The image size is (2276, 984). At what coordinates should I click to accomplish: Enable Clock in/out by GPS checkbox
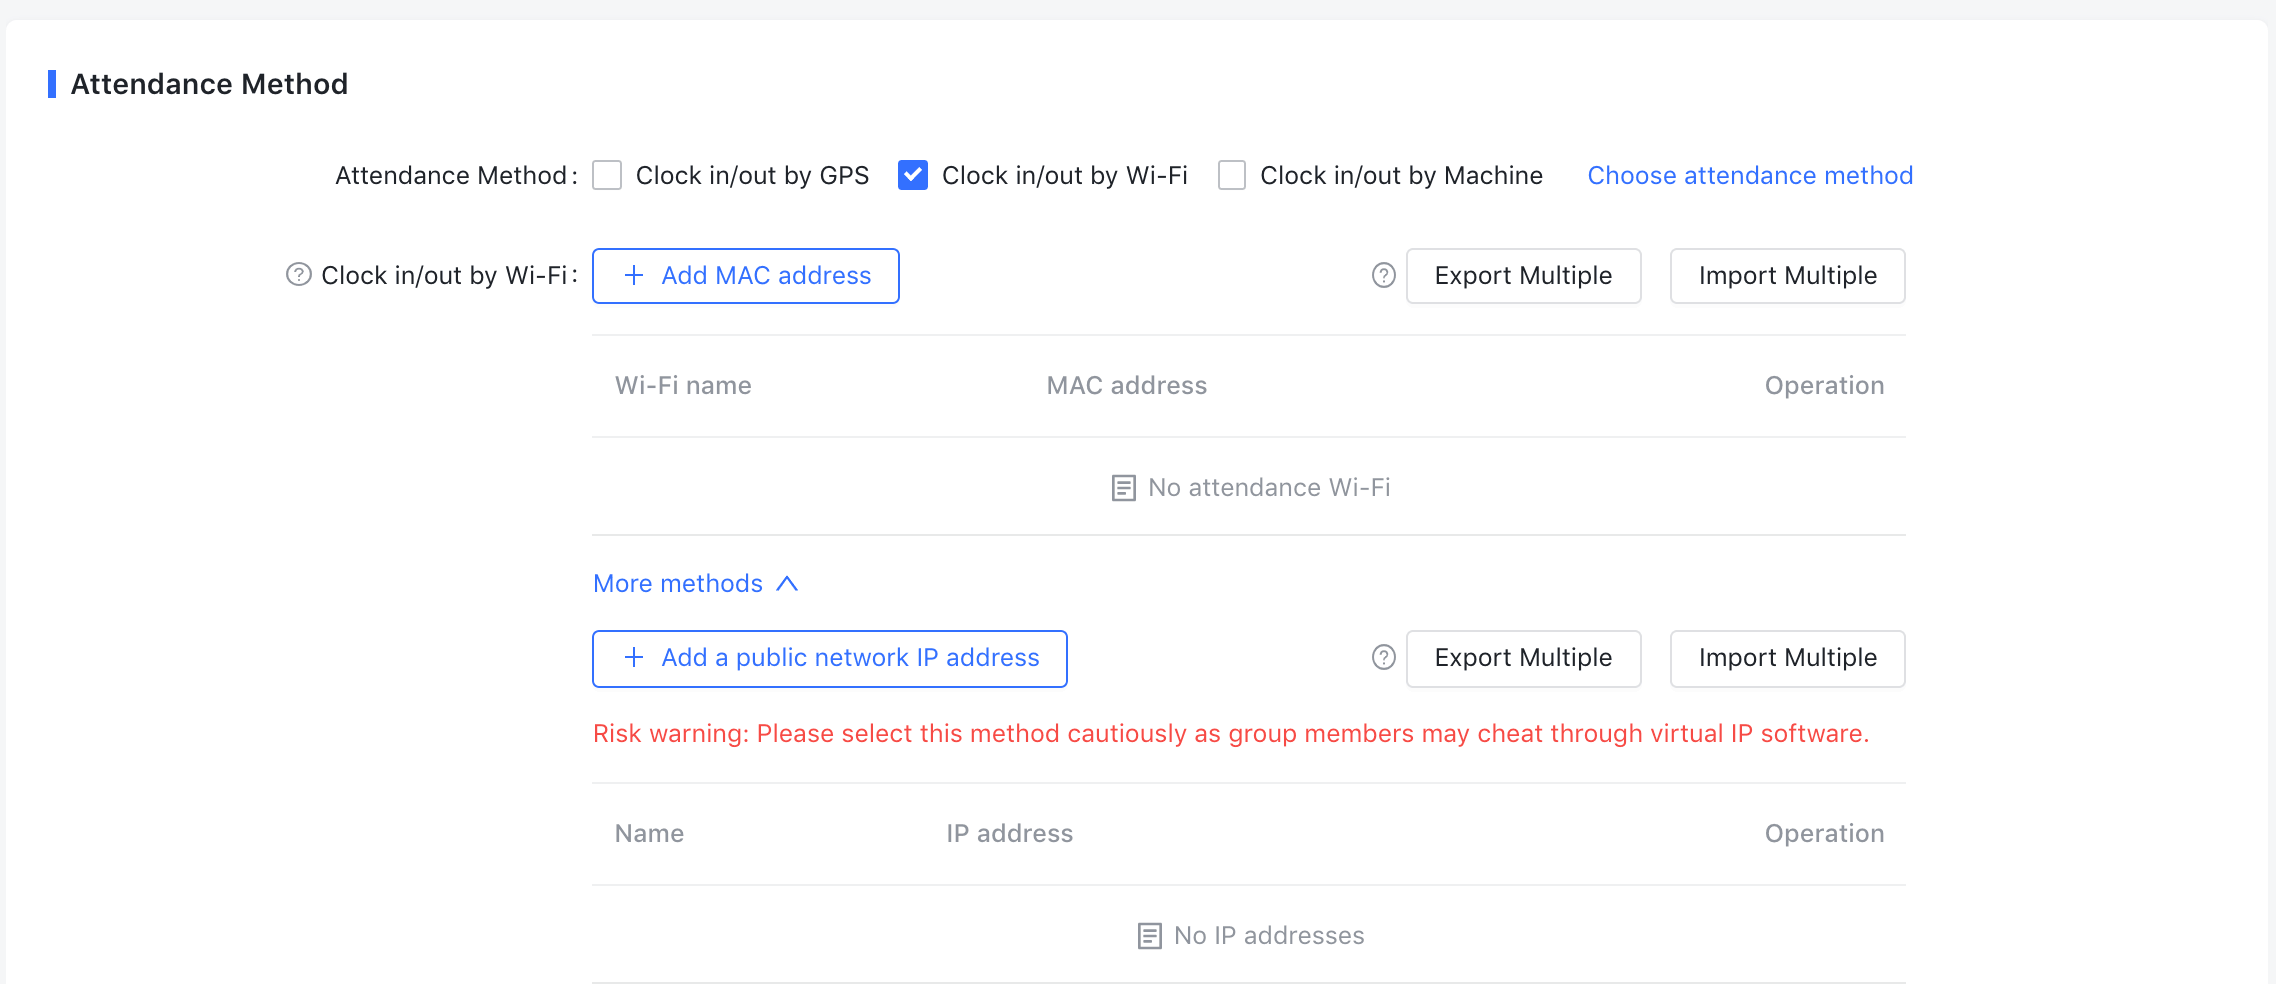click(x=607, y=176)
